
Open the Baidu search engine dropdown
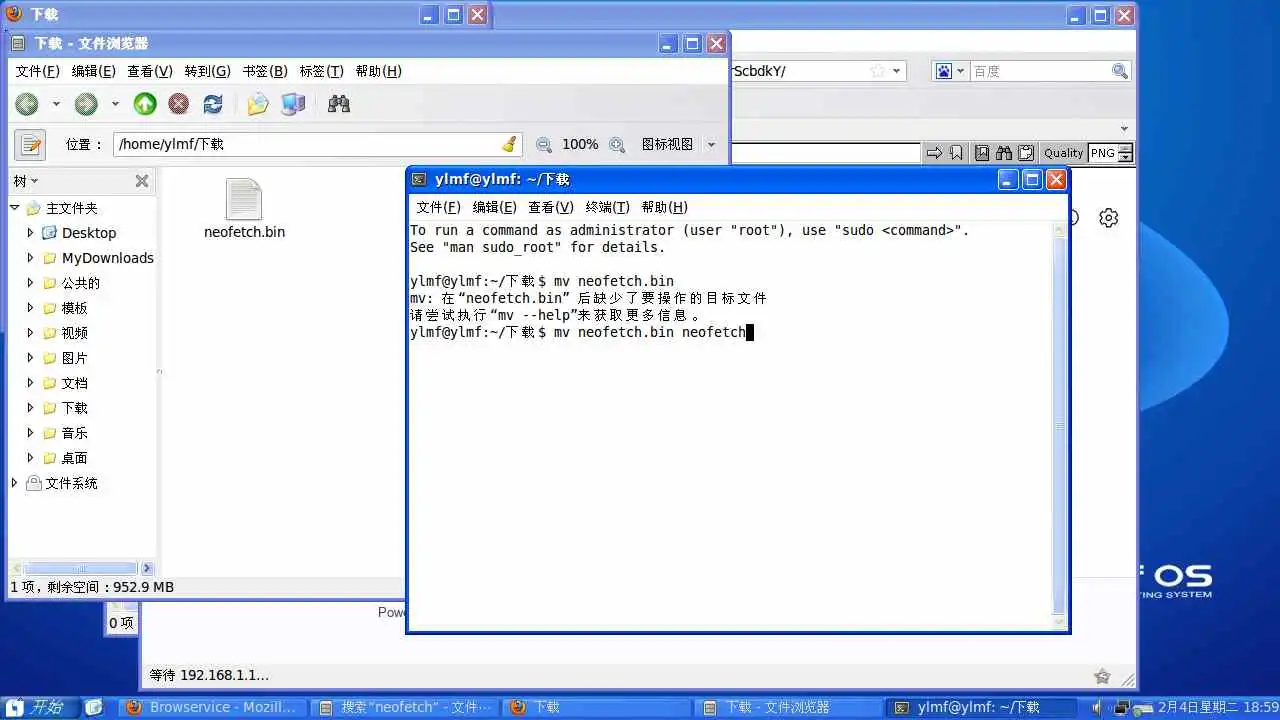coord(951,71)
